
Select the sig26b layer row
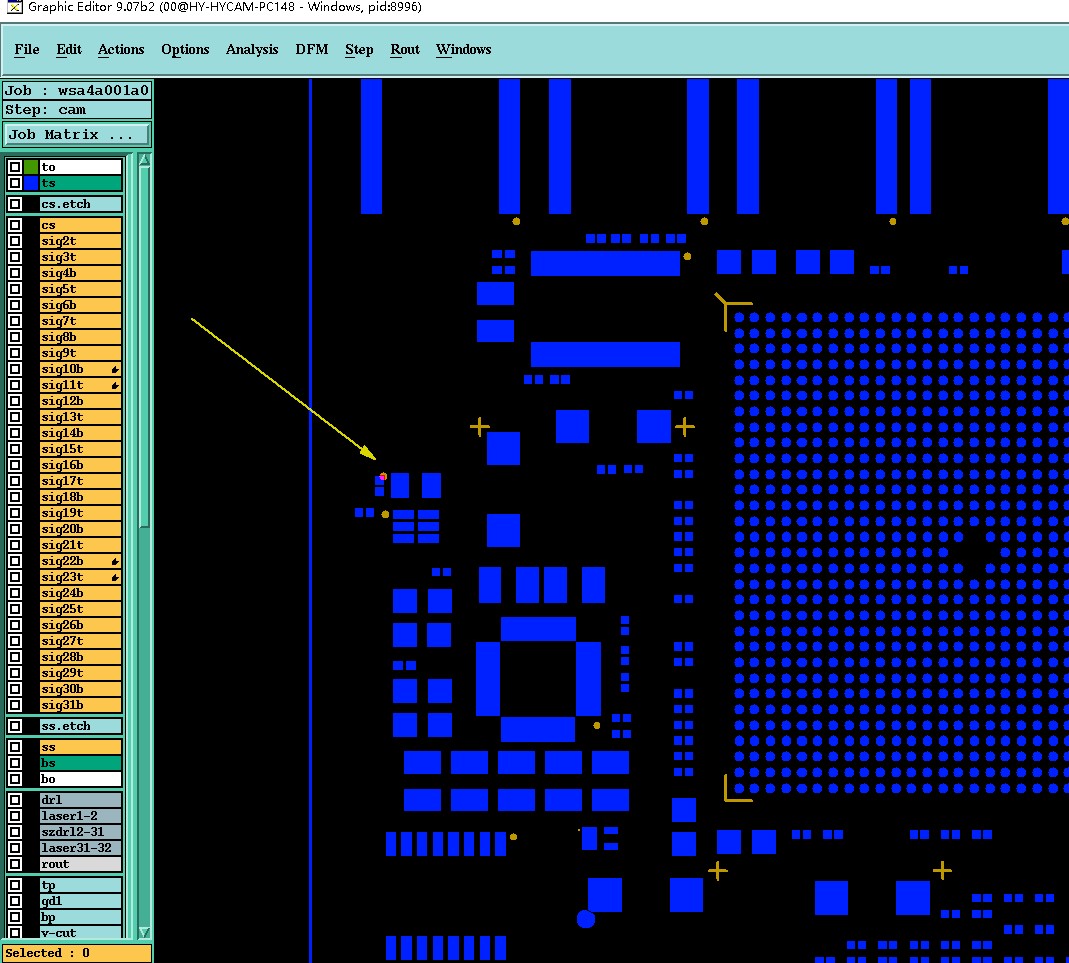[80, 625]
